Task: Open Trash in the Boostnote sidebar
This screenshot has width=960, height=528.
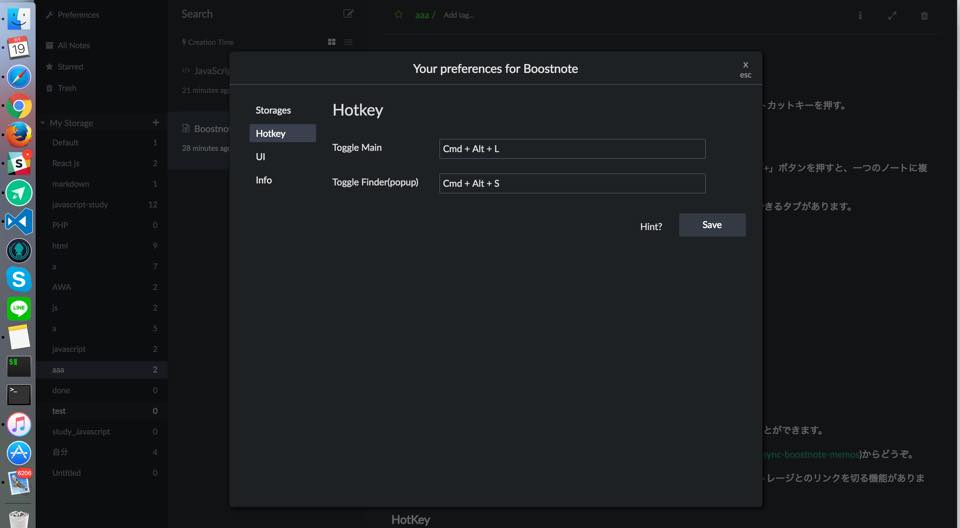Action: (x=62, y=88)
